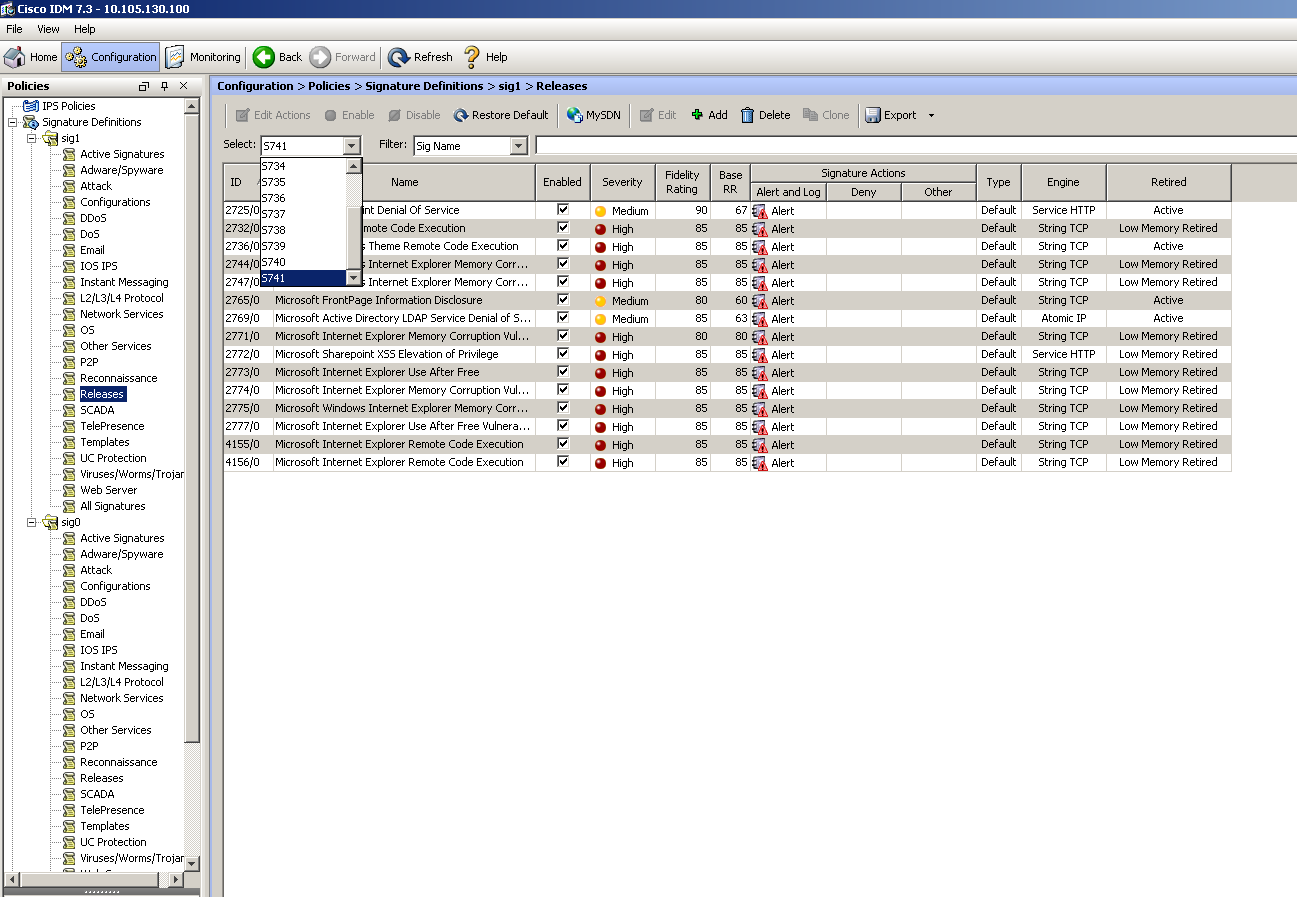Click the Add plus icon
Screen dimensions: 1297x897
(697, 115)
